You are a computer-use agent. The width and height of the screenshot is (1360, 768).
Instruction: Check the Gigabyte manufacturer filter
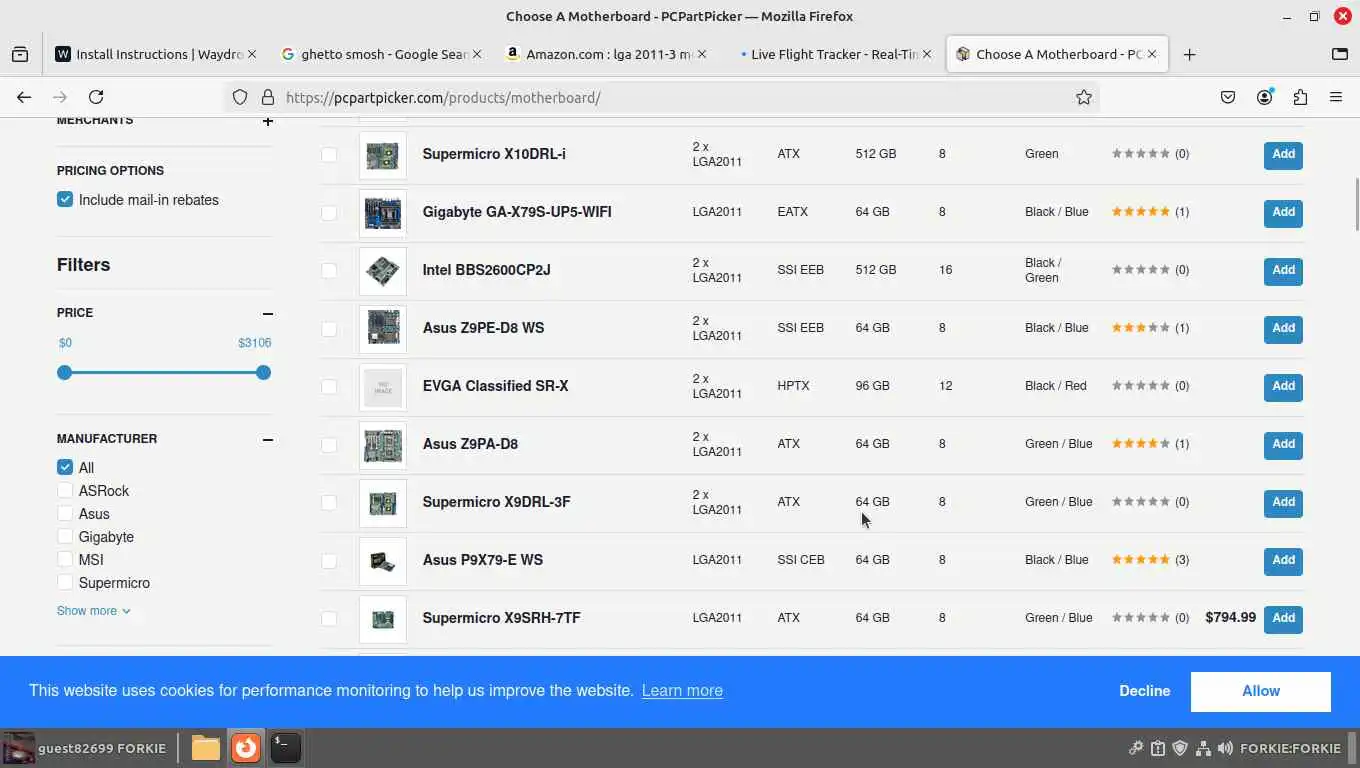65,537
